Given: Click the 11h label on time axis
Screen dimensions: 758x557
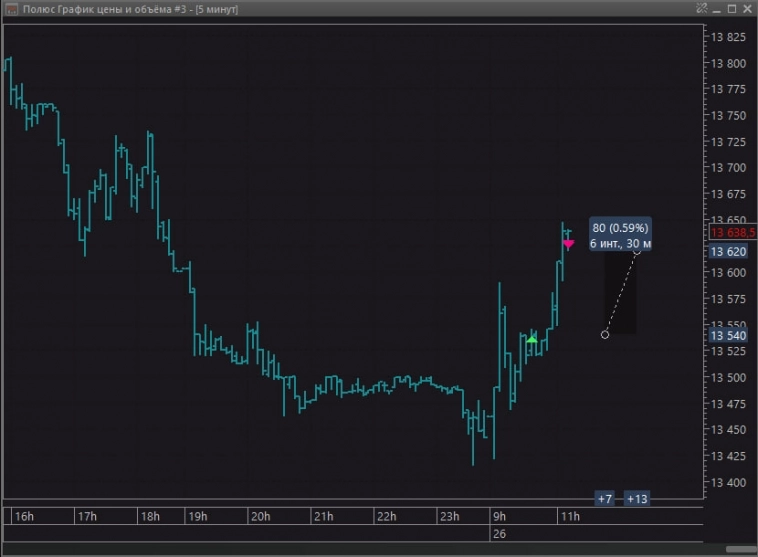Looking at the screenshot, I should click(x=569, y=517).
